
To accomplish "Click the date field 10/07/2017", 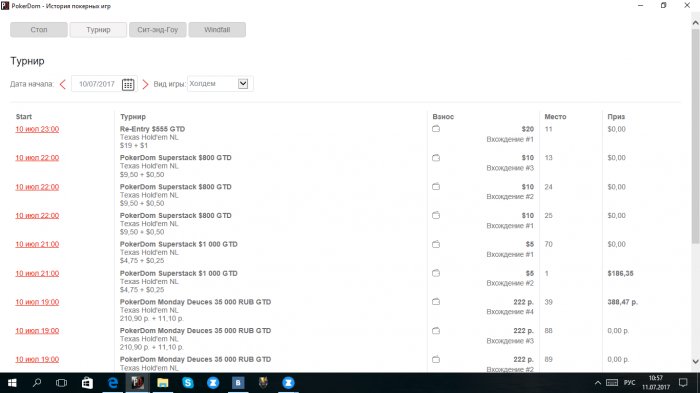I will (97, 84).
